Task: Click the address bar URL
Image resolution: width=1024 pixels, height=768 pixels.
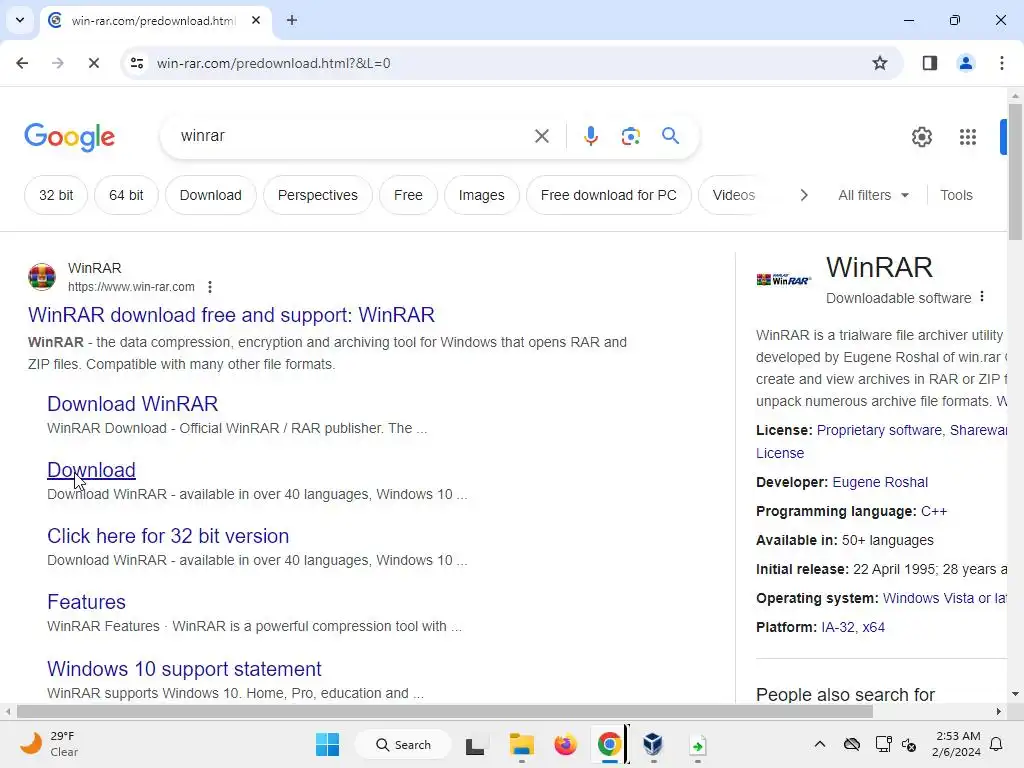Action: [x=273, y=63]
